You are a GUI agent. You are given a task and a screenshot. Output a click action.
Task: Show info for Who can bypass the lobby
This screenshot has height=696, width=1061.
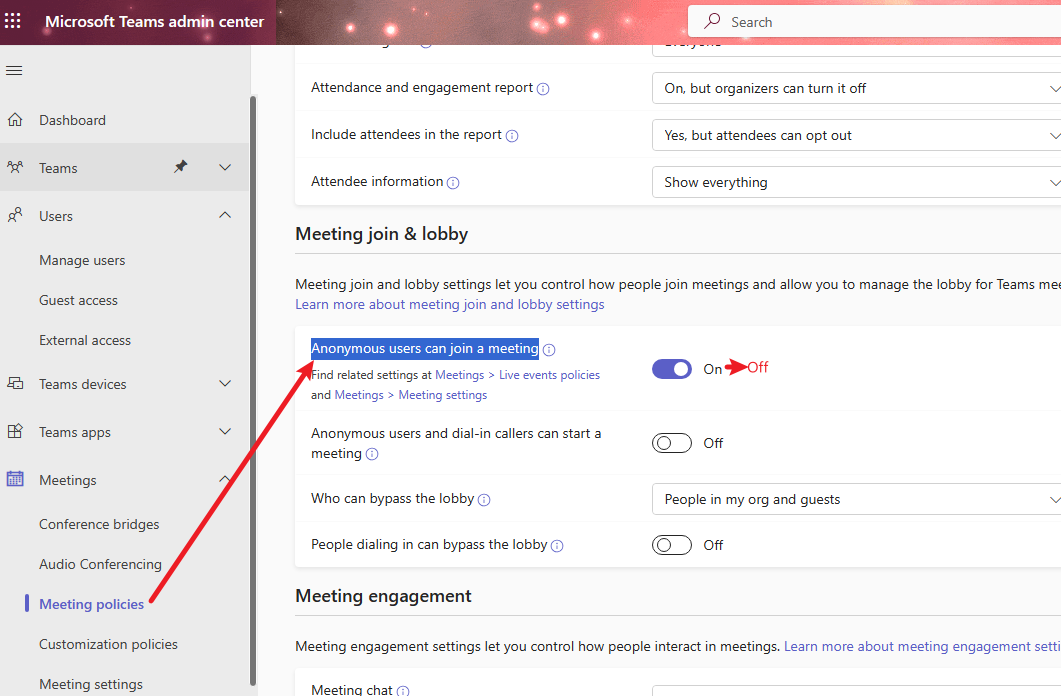point(484,500)
